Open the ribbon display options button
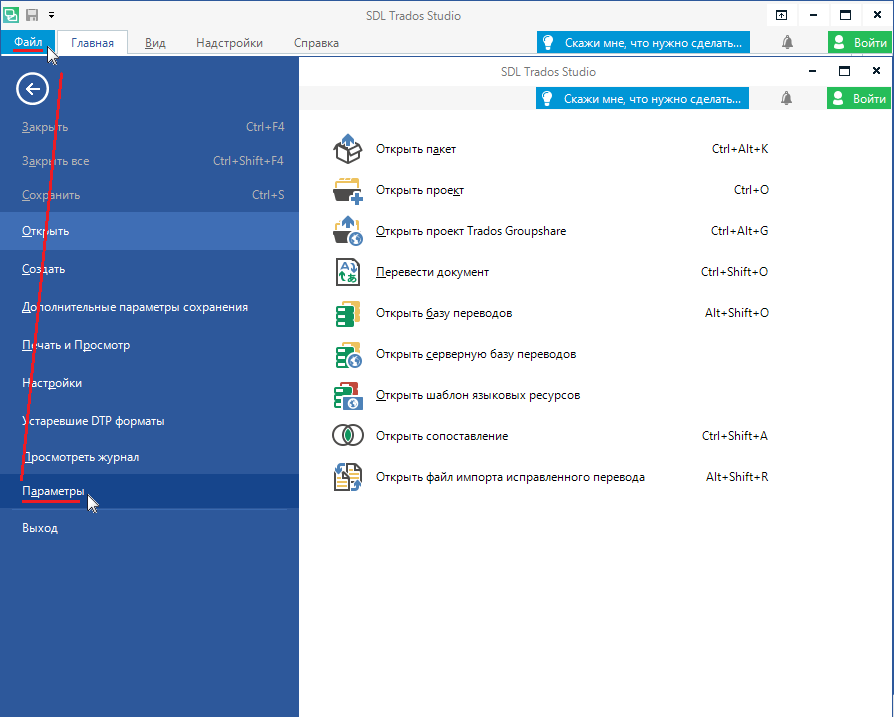 pos(781,15)
